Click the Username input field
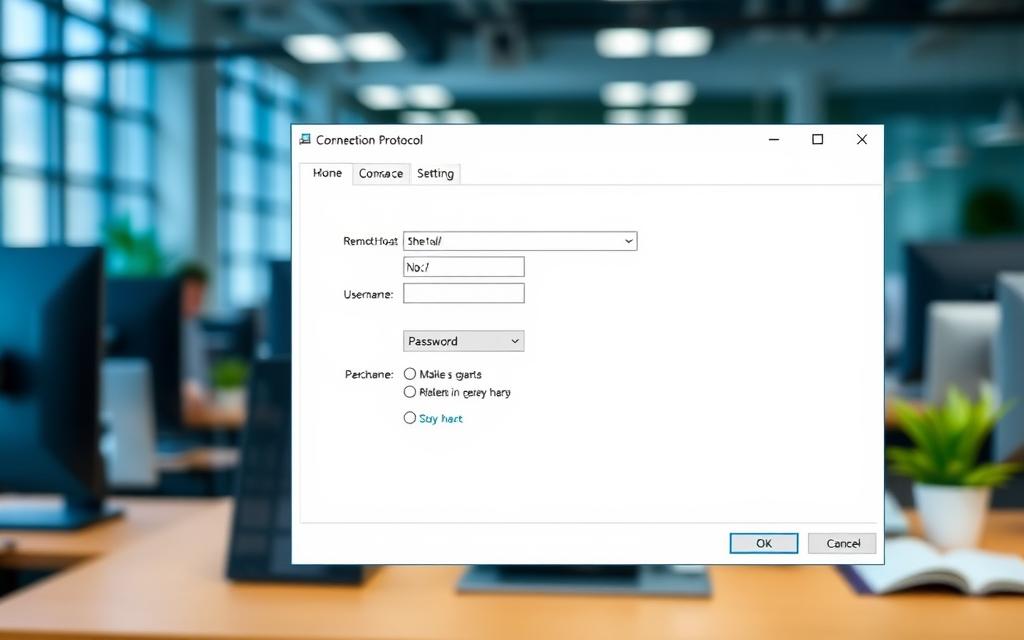Screen dimensions: 1024x640 point(463,293)
